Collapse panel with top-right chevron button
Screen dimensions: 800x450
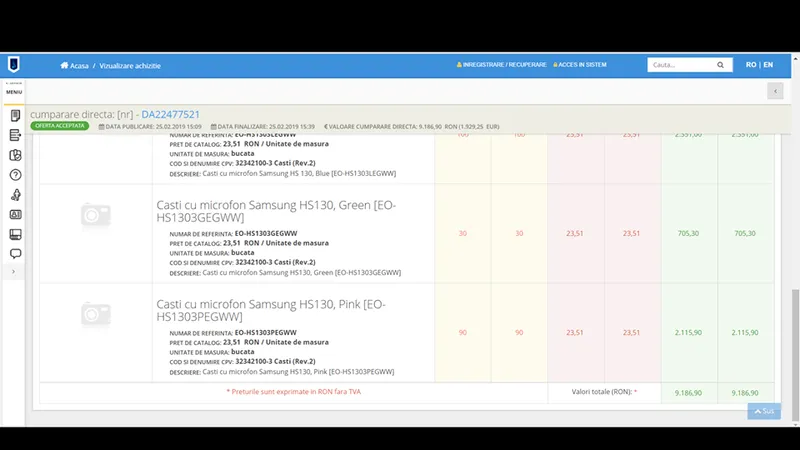click(x=775, y=91)
